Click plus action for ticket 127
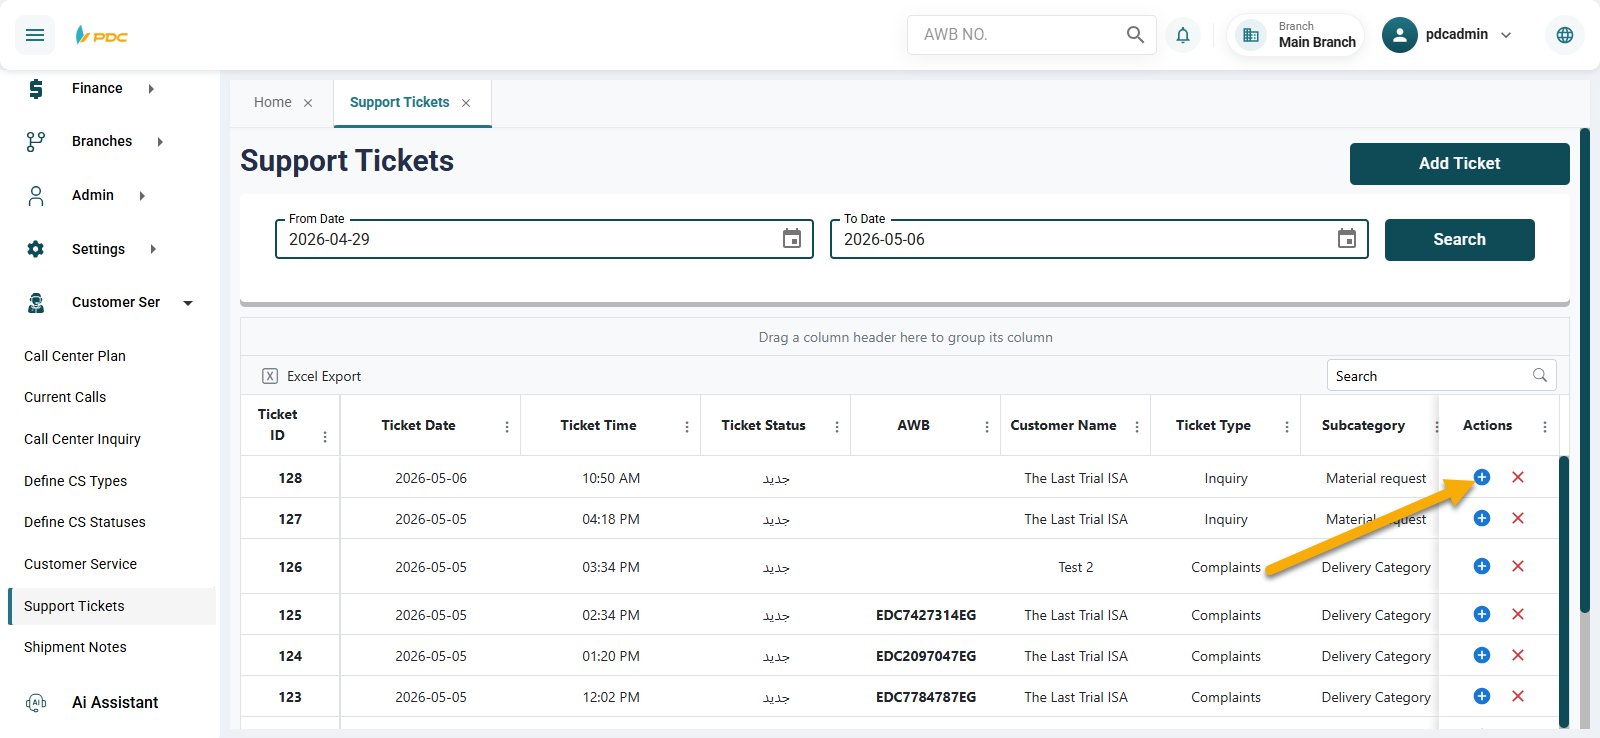 tap(1482, 518)
